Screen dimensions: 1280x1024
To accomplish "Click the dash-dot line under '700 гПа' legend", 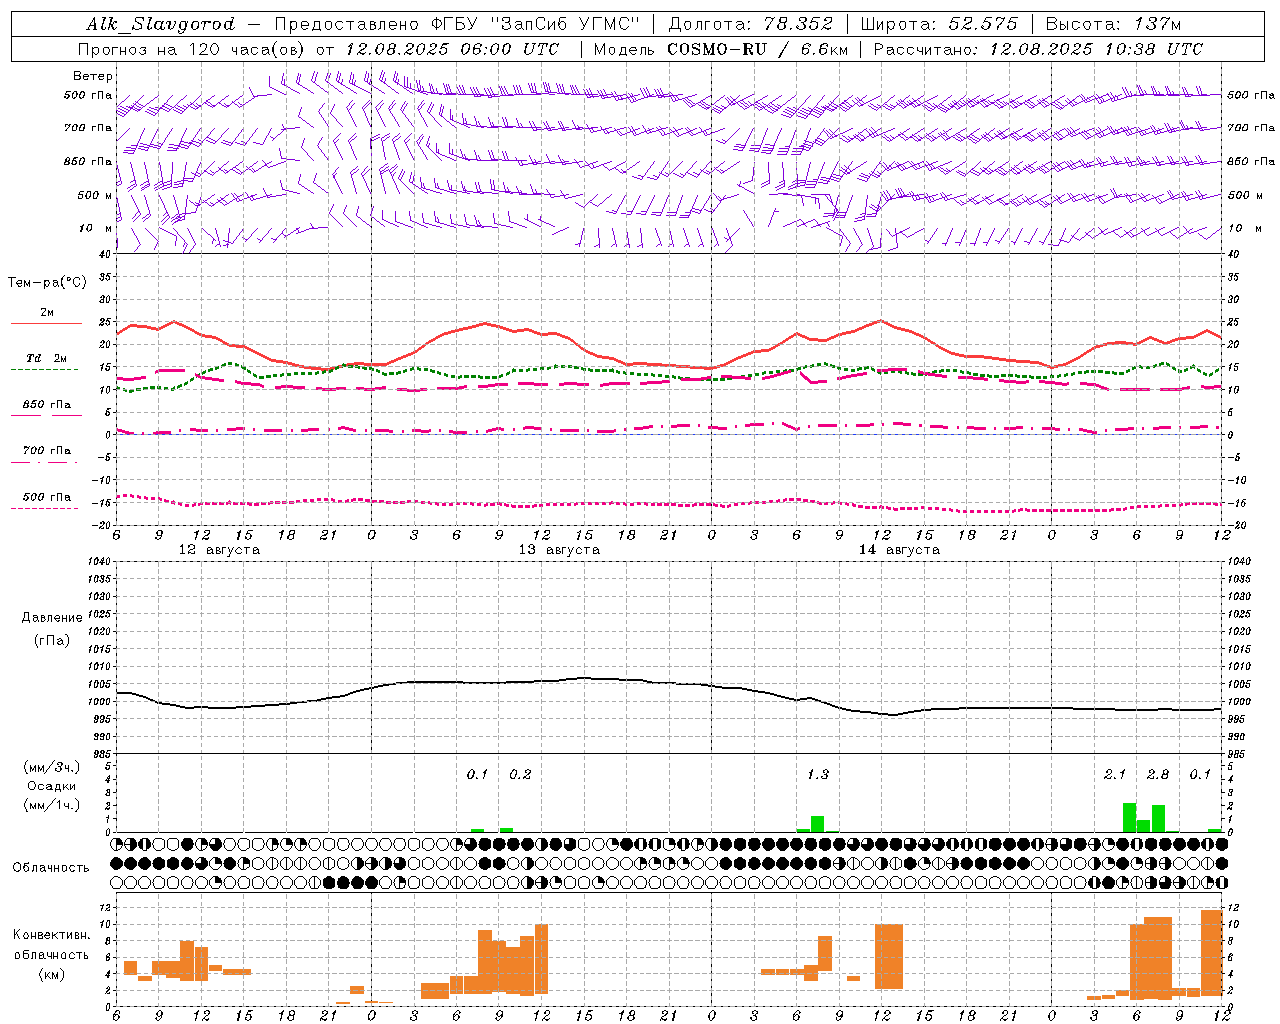I will 44,462.
